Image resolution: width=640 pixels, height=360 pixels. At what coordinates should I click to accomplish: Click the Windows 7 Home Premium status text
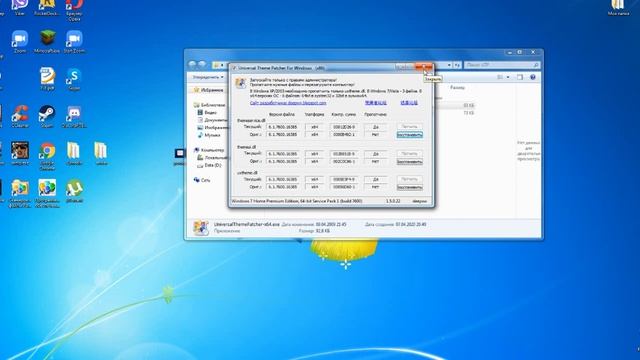coord(297,201)
